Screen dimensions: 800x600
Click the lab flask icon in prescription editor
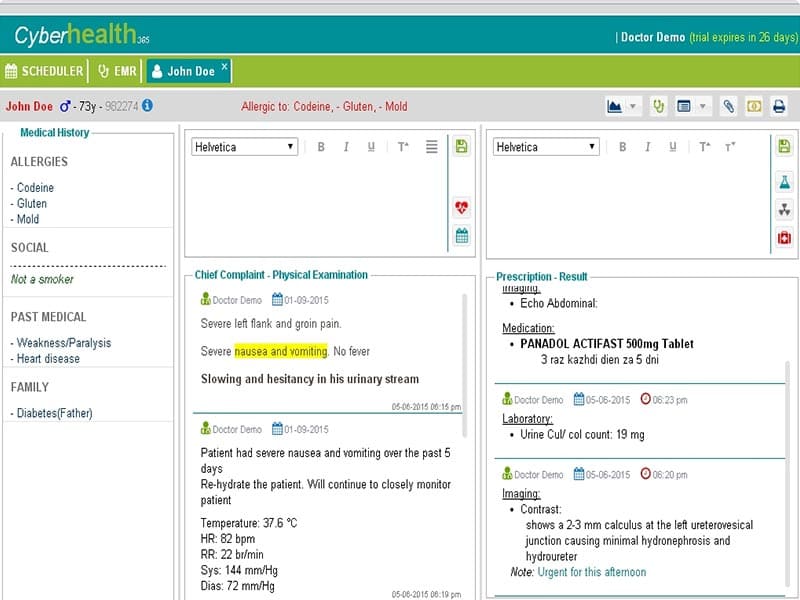pyautogui.click(x=784, y=182)
